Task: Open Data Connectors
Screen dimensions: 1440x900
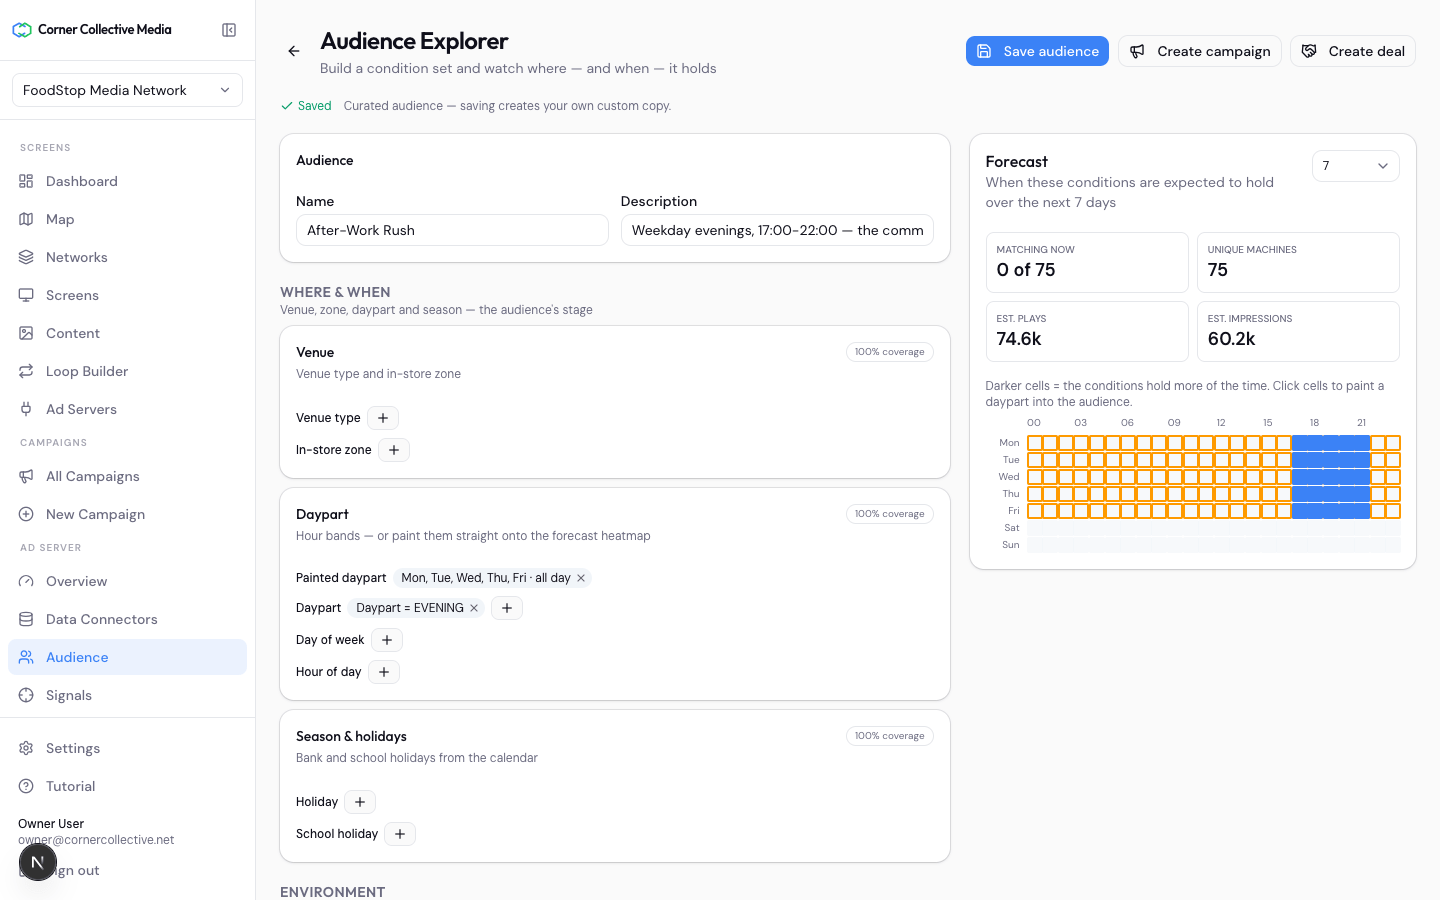Action: coord(127,619)
